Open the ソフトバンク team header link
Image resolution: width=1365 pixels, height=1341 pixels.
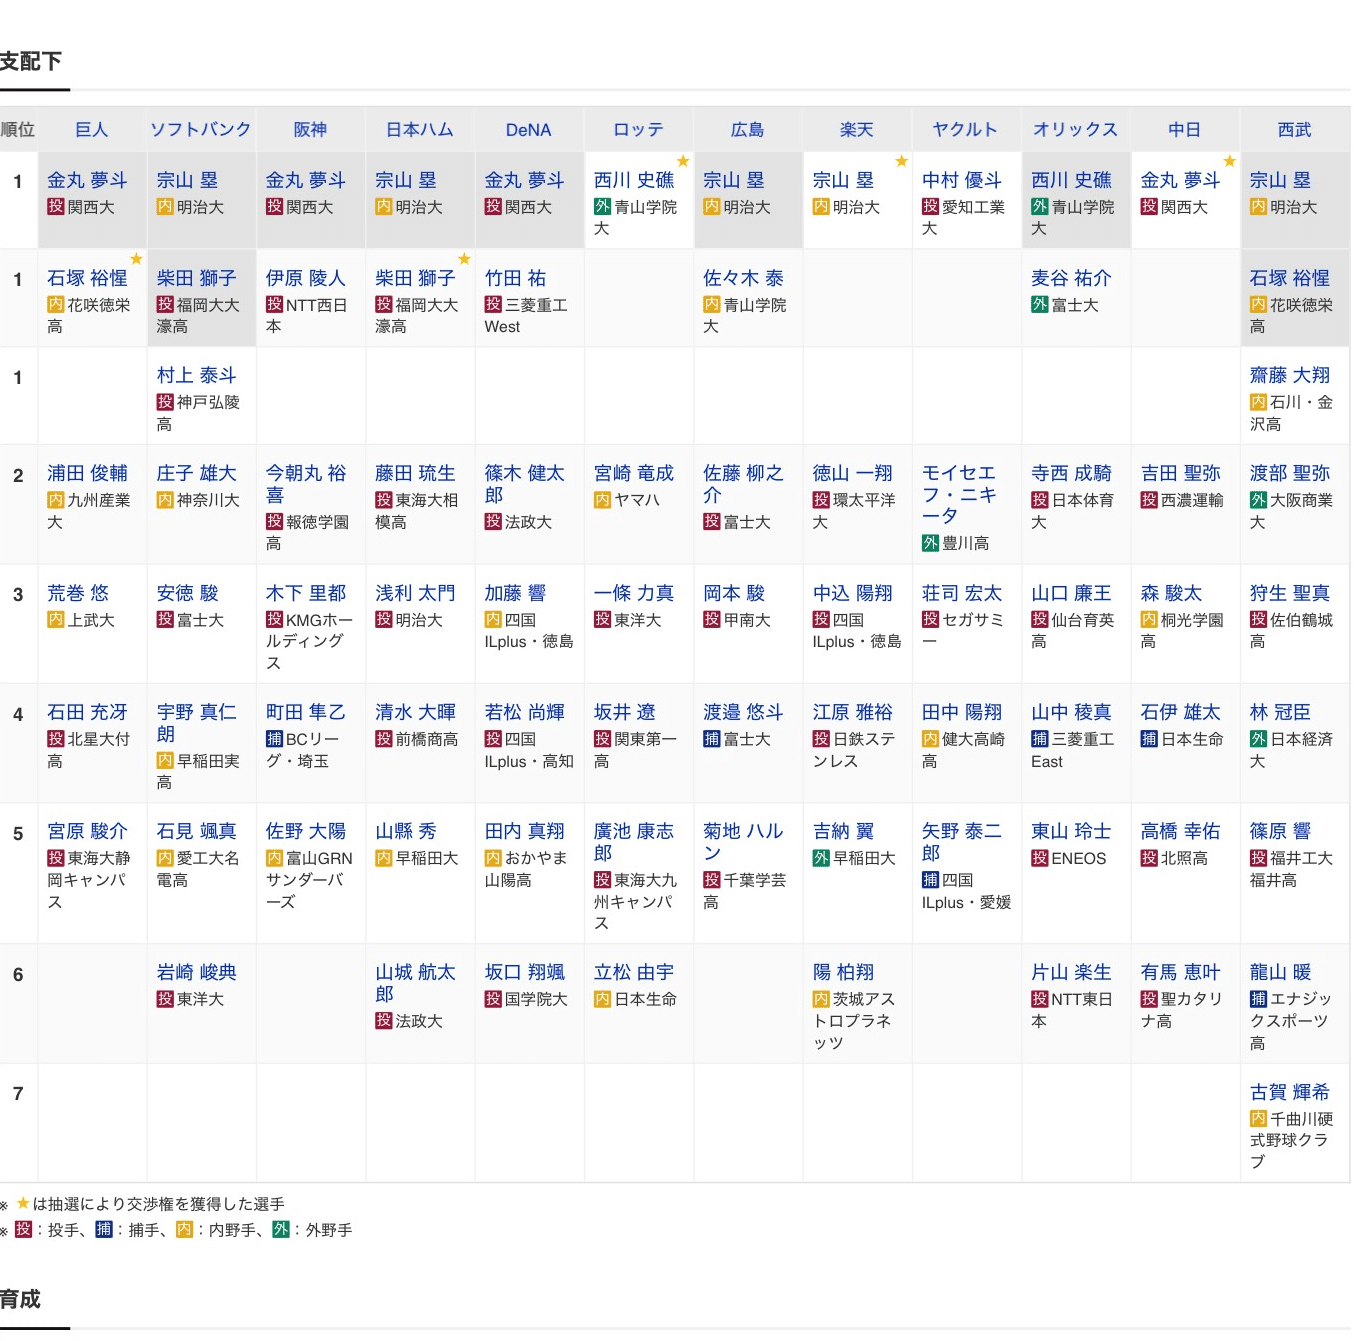(x=201, y=130)
